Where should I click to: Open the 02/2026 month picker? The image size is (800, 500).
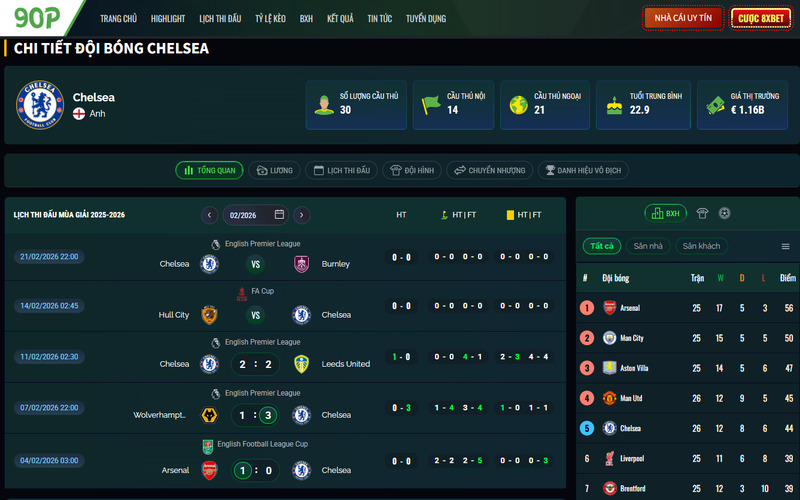click(x=256, y=215)
